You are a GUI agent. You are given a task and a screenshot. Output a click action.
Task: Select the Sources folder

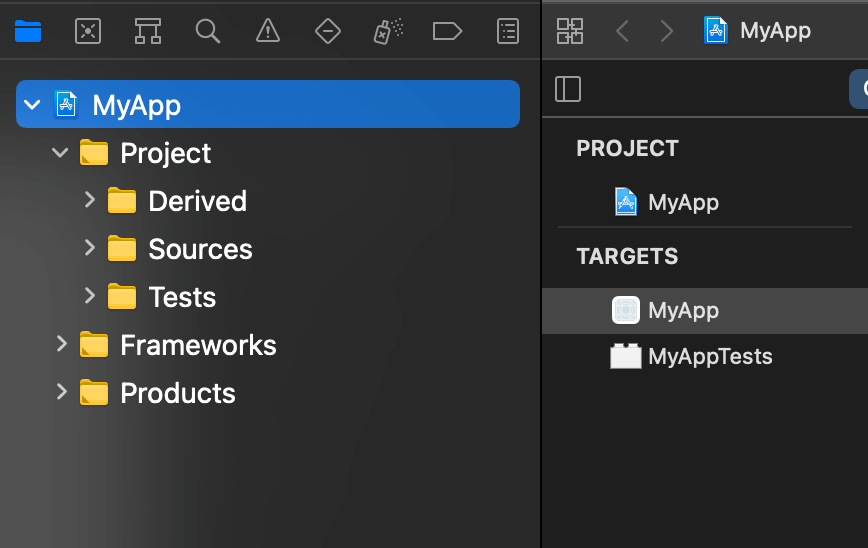tap(200, 249)
